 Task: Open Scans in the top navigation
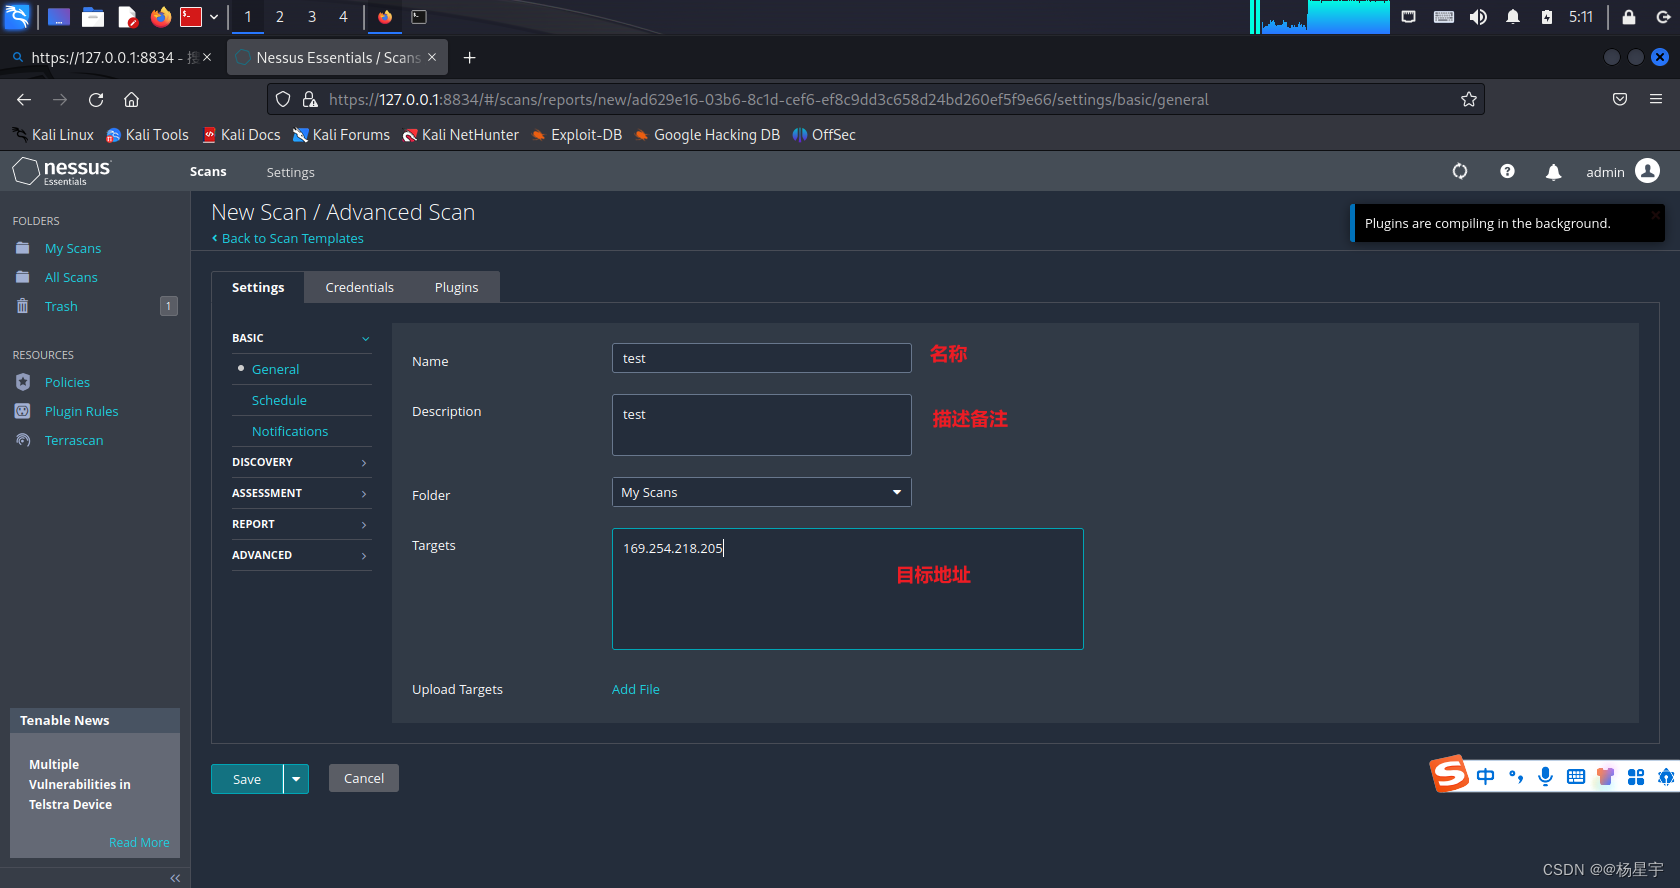coord(208,172)
